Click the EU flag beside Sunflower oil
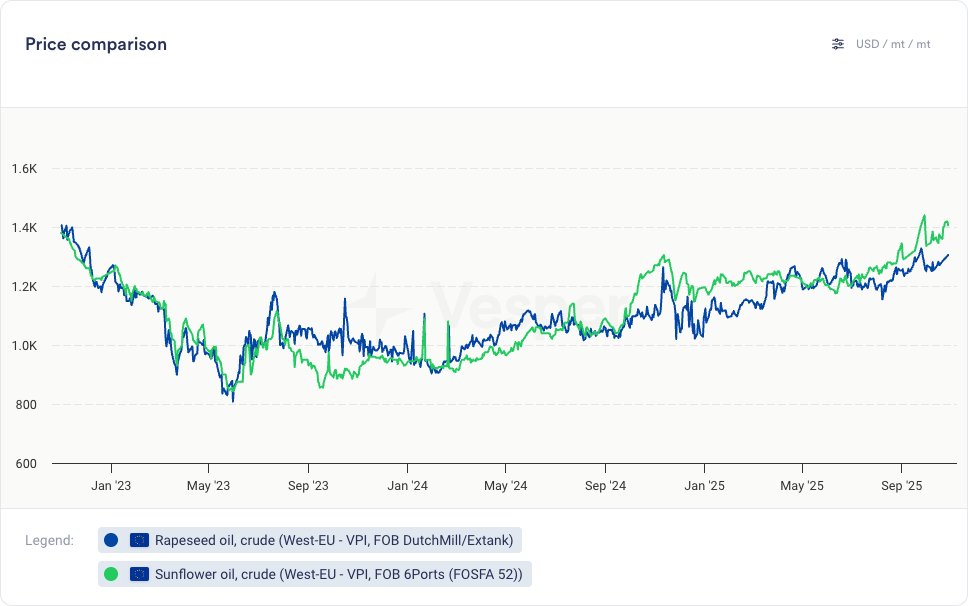The height and width of the screenshot is (606, 968). click(139, 574)
